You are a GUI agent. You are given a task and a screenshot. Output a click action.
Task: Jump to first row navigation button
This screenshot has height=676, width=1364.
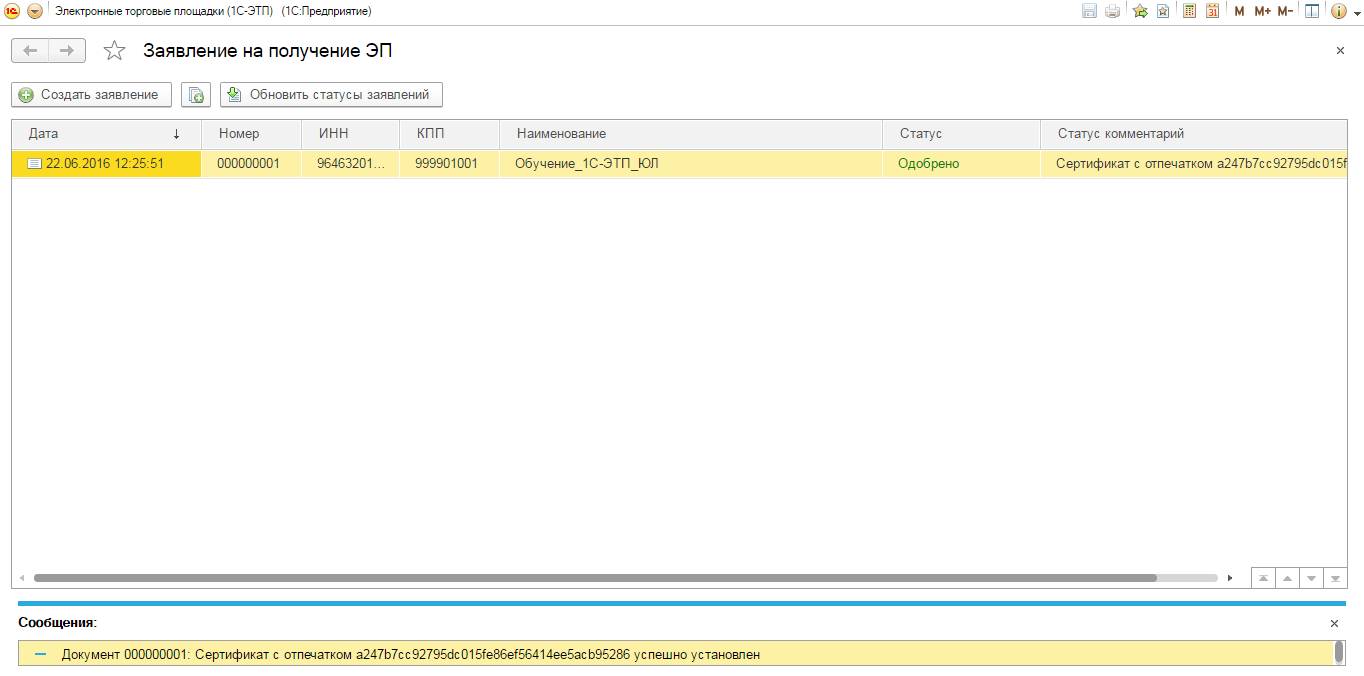tap(1265, 578)
